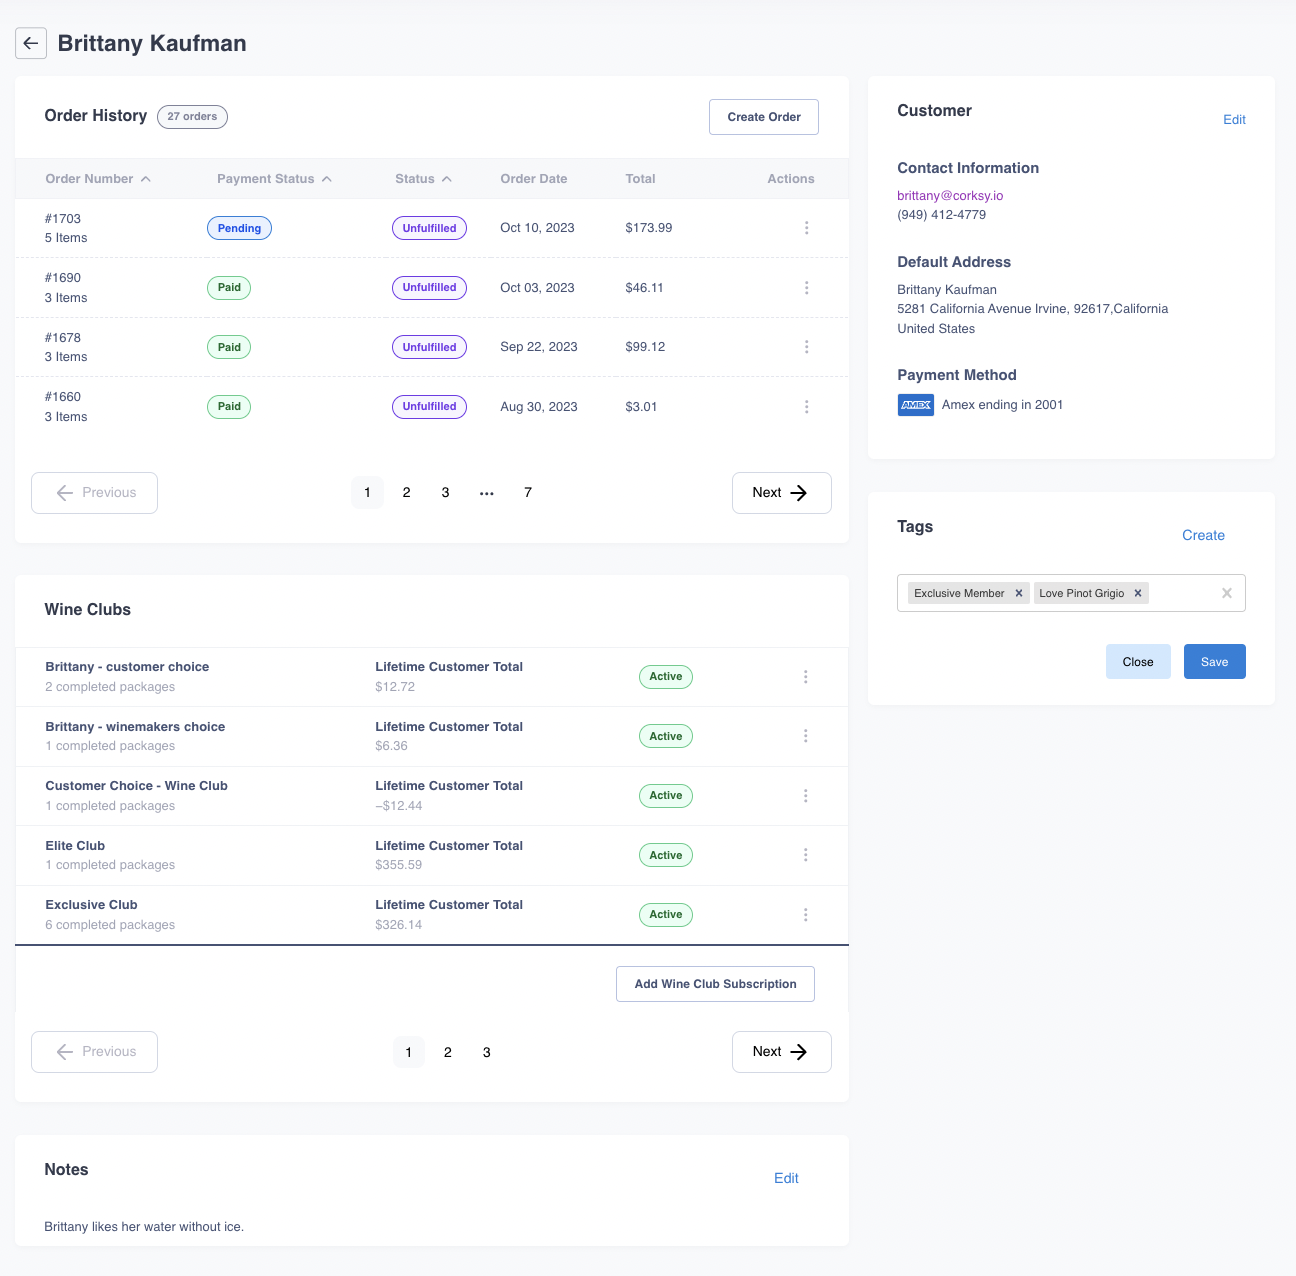This screenshot has height=1276, width=1296.
Task: Click into the Tags input field
Action: pyautogui.click(x=1185, y=593)
